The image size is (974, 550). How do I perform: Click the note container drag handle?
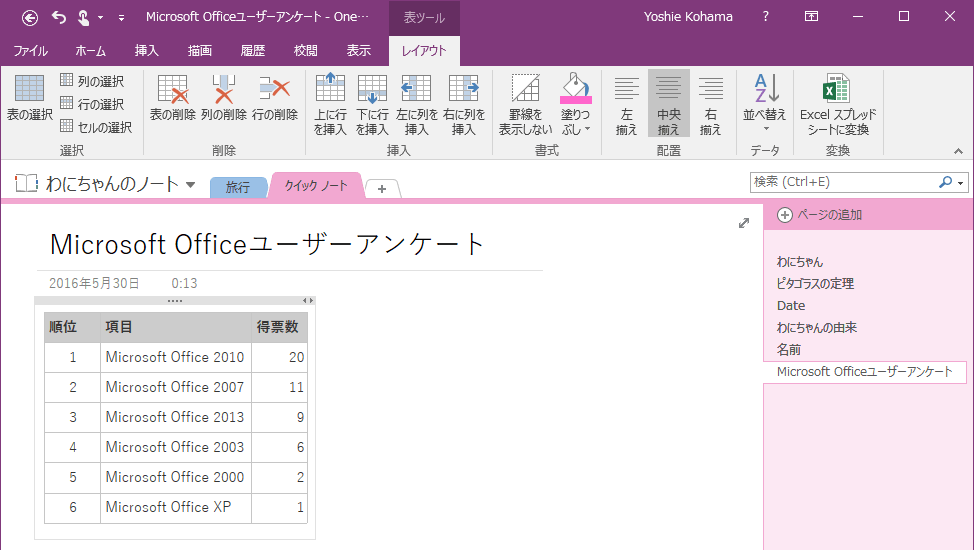pos(175,301)
